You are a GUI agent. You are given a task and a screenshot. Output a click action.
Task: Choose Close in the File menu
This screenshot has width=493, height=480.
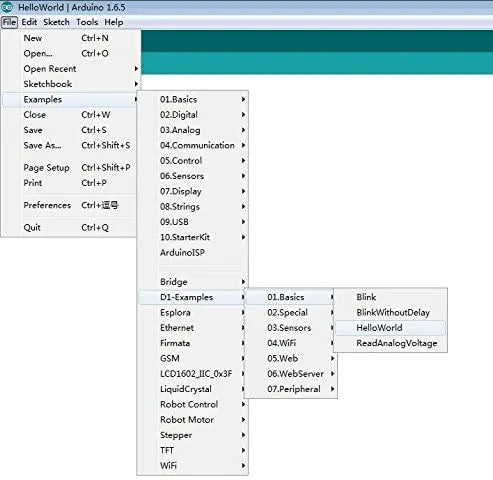click(x=70, y=115)
